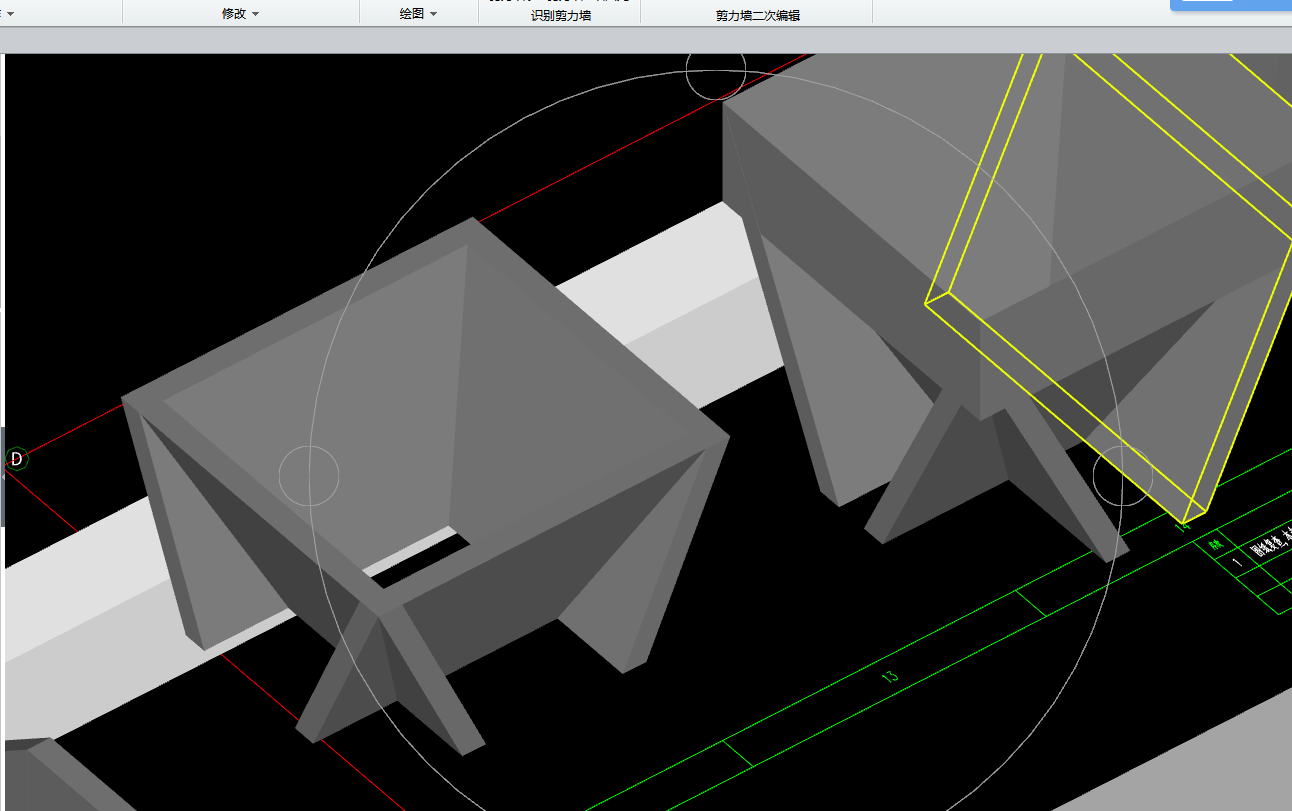
Task: Expand the collapsed left side panel handle
Action: [x=3, y=477]
